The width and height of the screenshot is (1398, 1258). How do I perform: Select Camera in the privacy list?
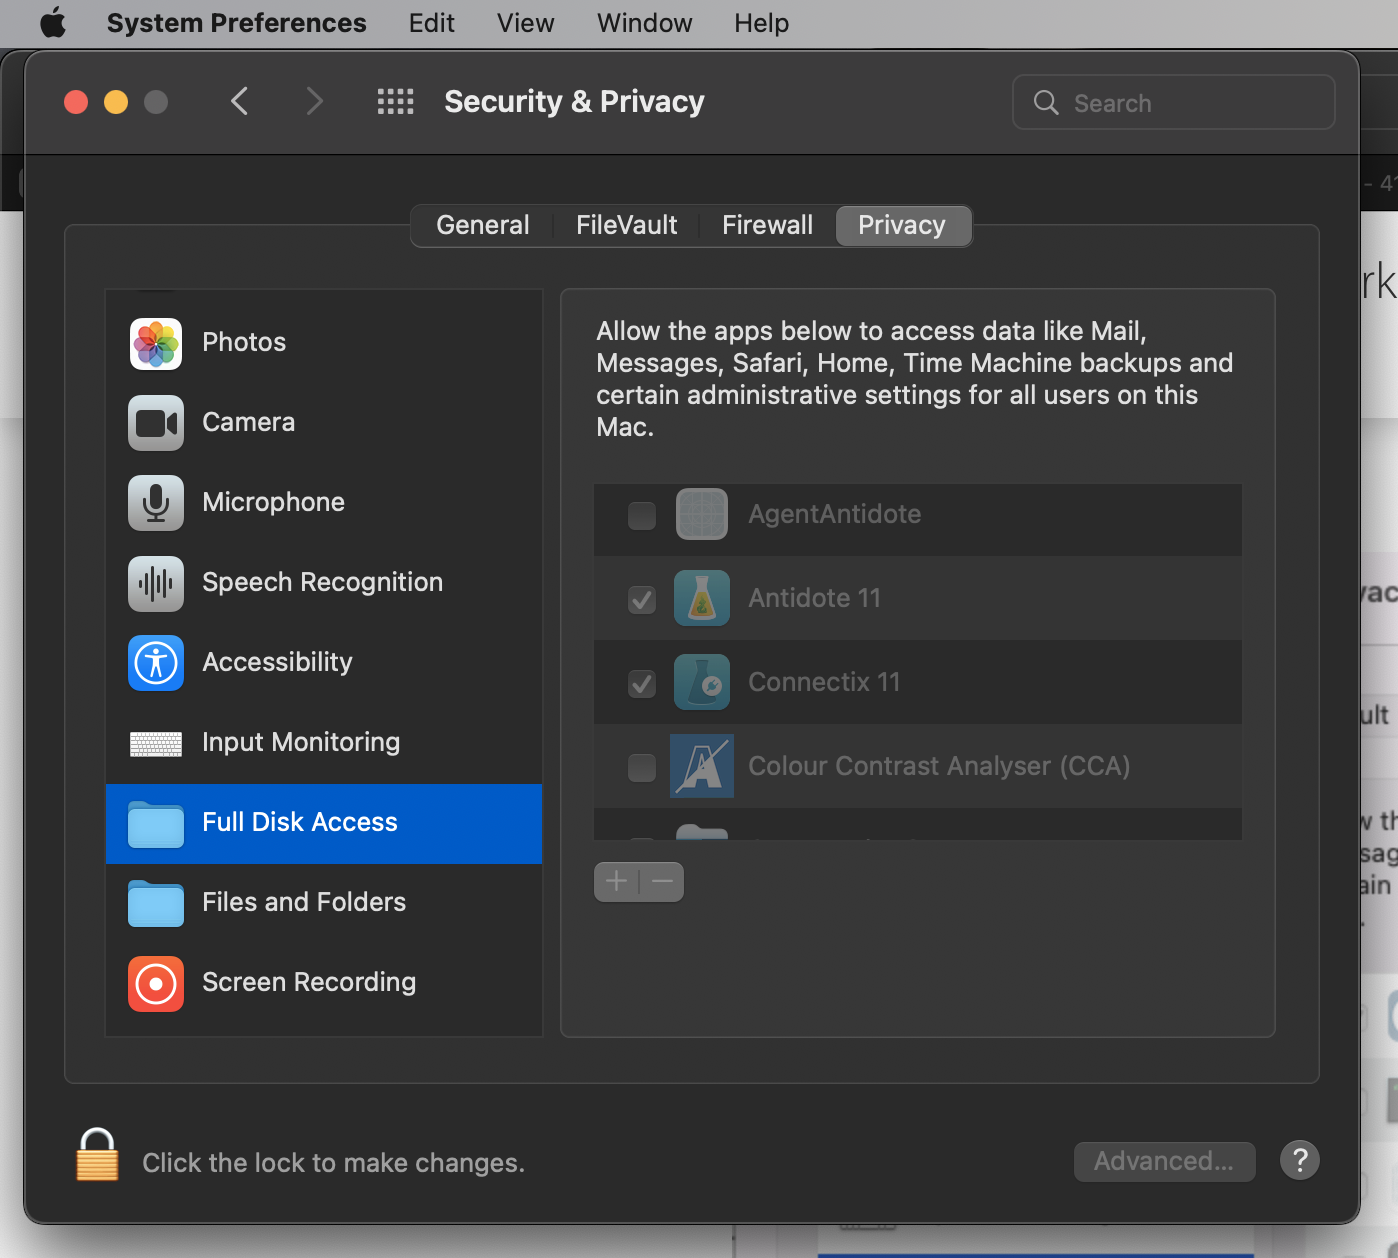[x=324, y=423]
